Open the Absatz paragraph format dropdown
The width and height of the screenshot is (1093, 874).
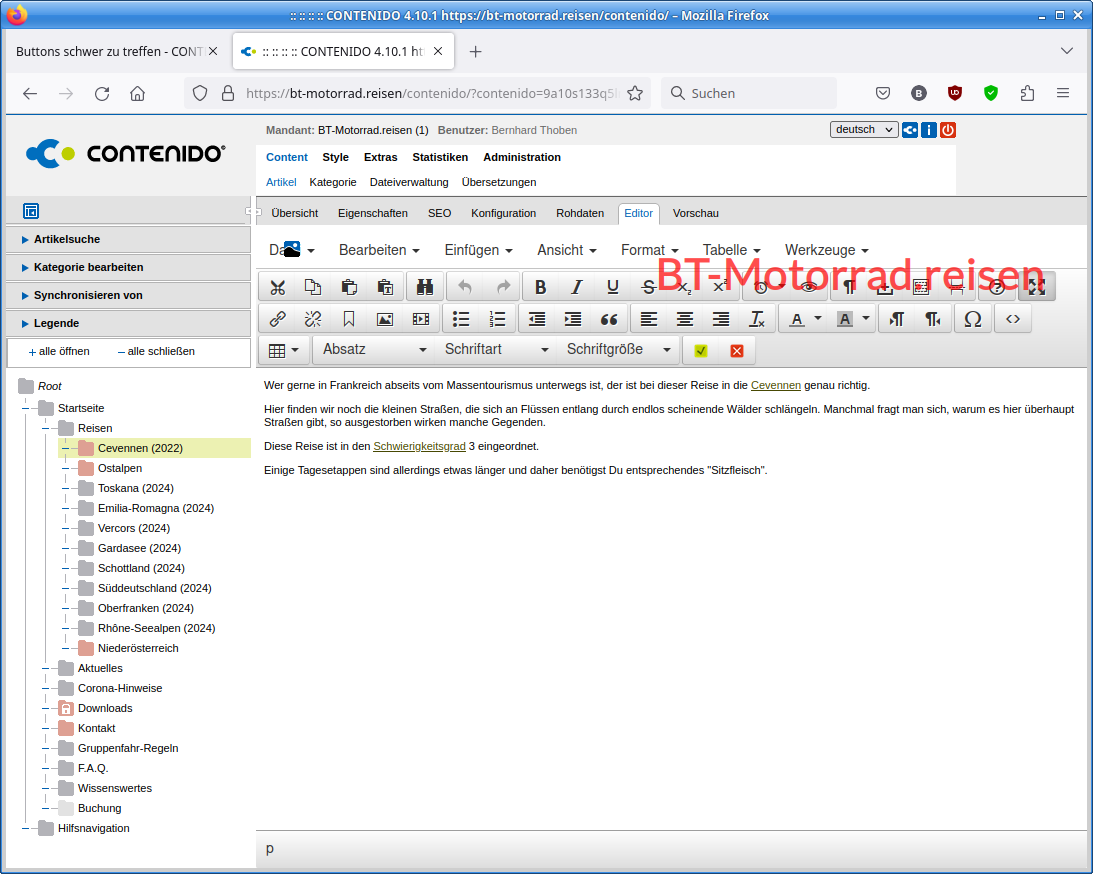(x=374, y=349)
